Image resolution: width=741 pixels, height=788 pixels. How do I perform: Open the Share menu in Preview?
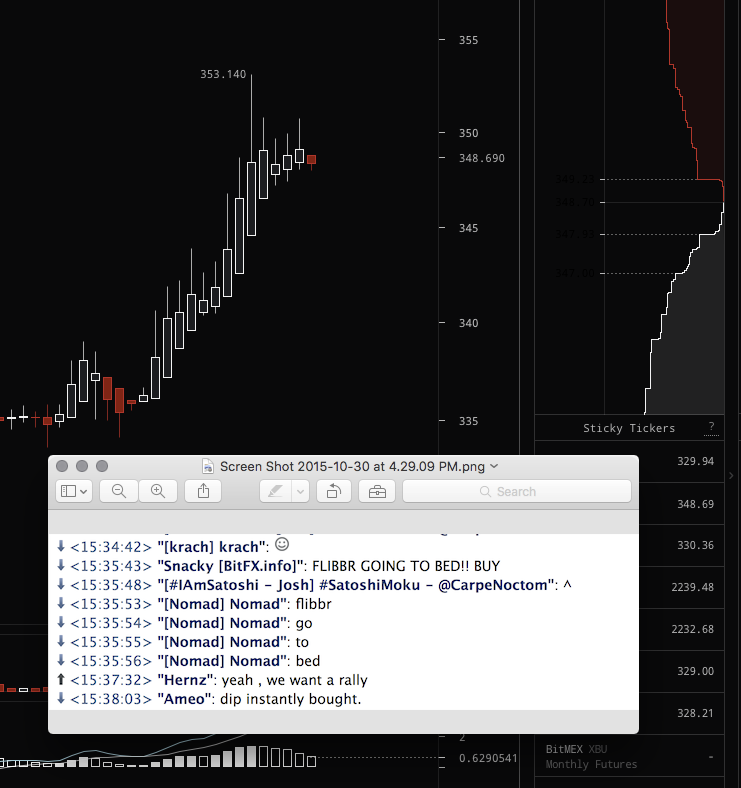click(203, 491)
